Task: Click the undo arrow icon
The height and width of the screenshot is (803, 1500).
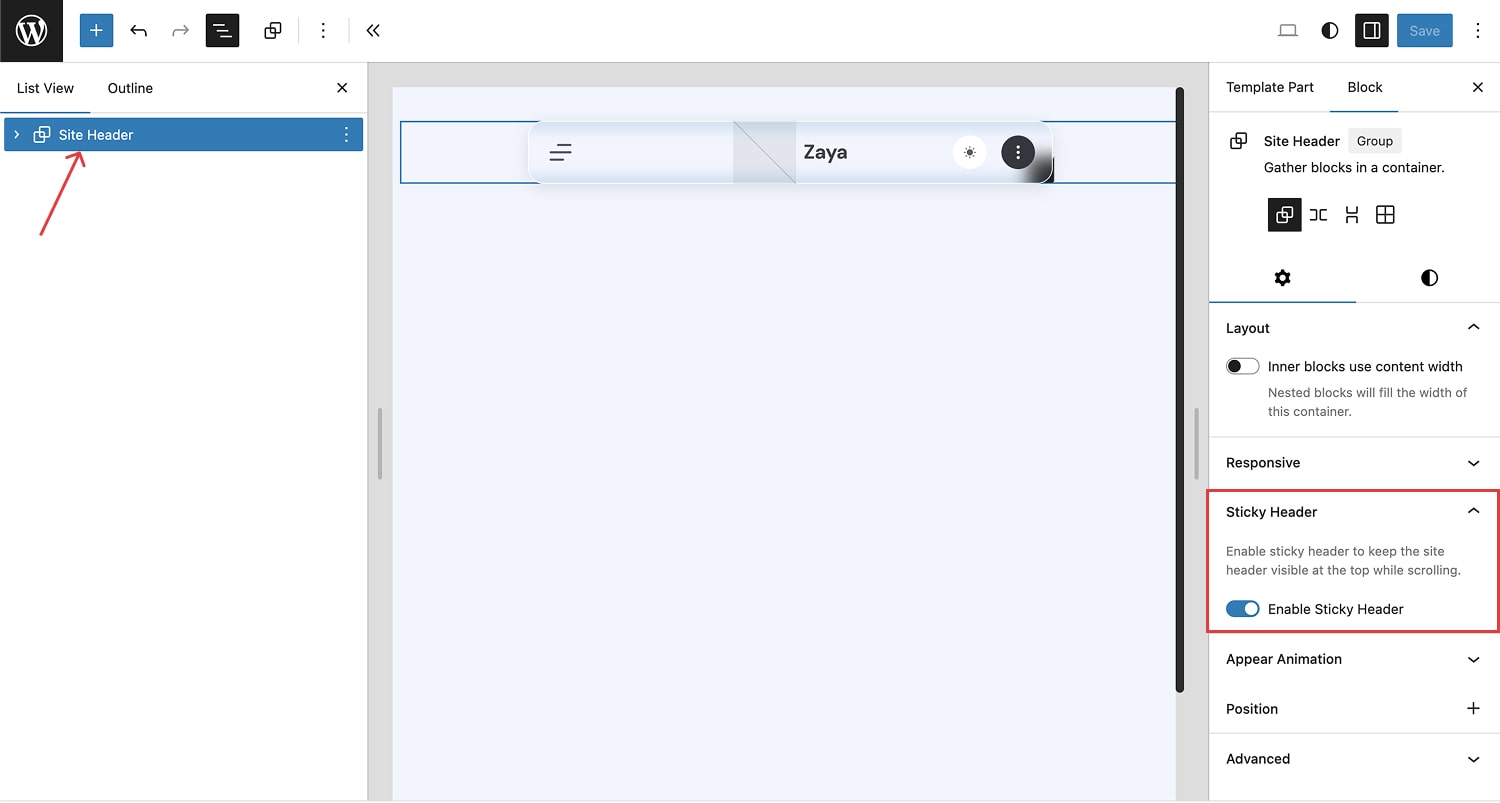Action: tap(139, 31)
